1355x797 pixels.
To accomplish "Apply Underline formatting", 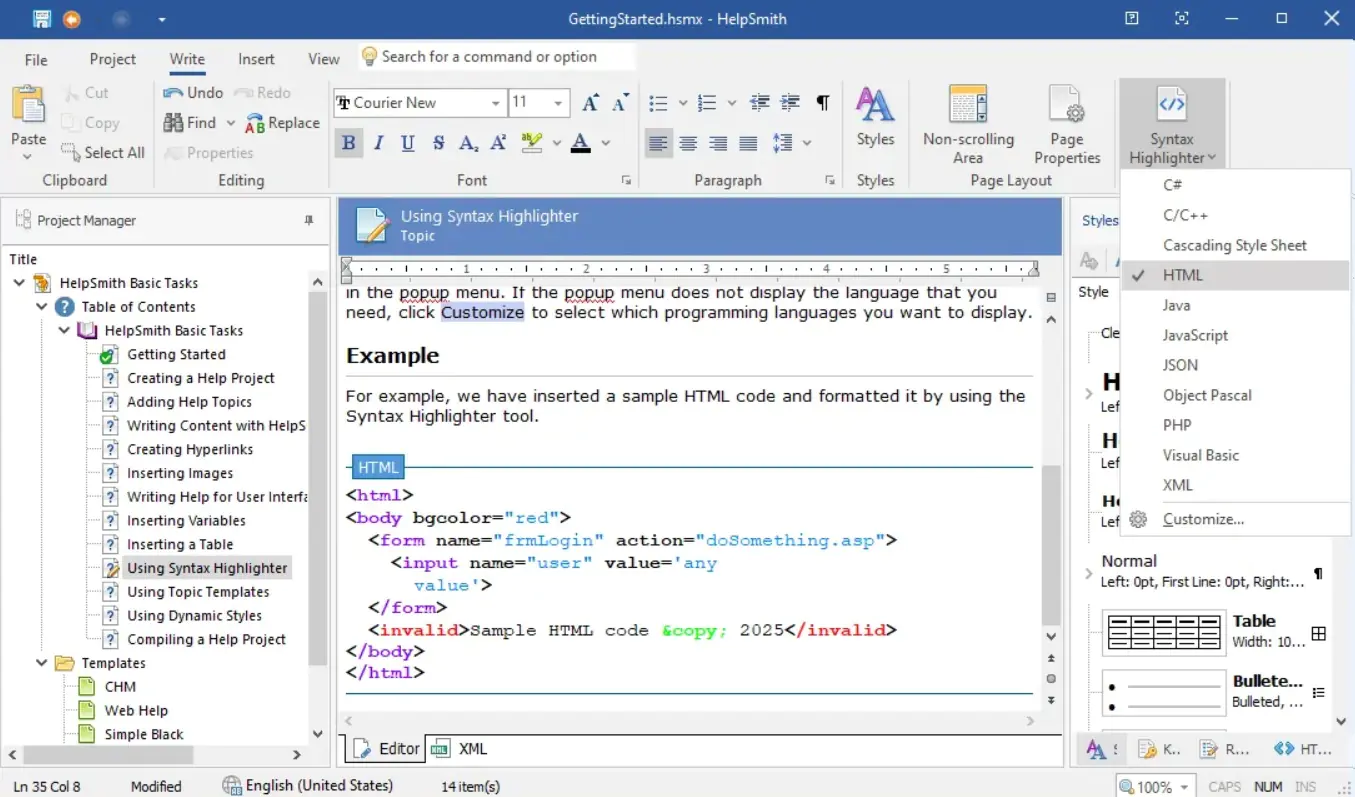I will [408, 143].
